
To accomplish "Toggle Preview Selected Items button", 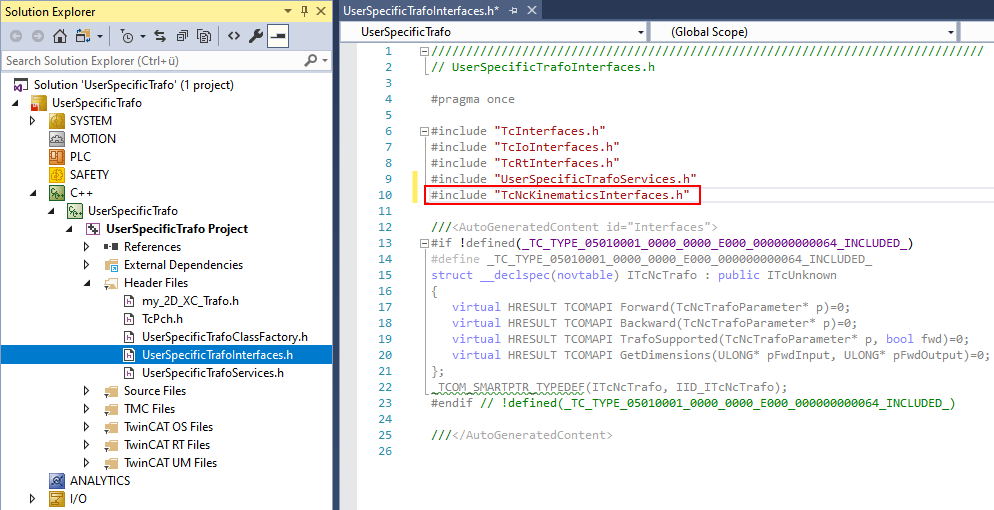I will (x=278, y=36).
